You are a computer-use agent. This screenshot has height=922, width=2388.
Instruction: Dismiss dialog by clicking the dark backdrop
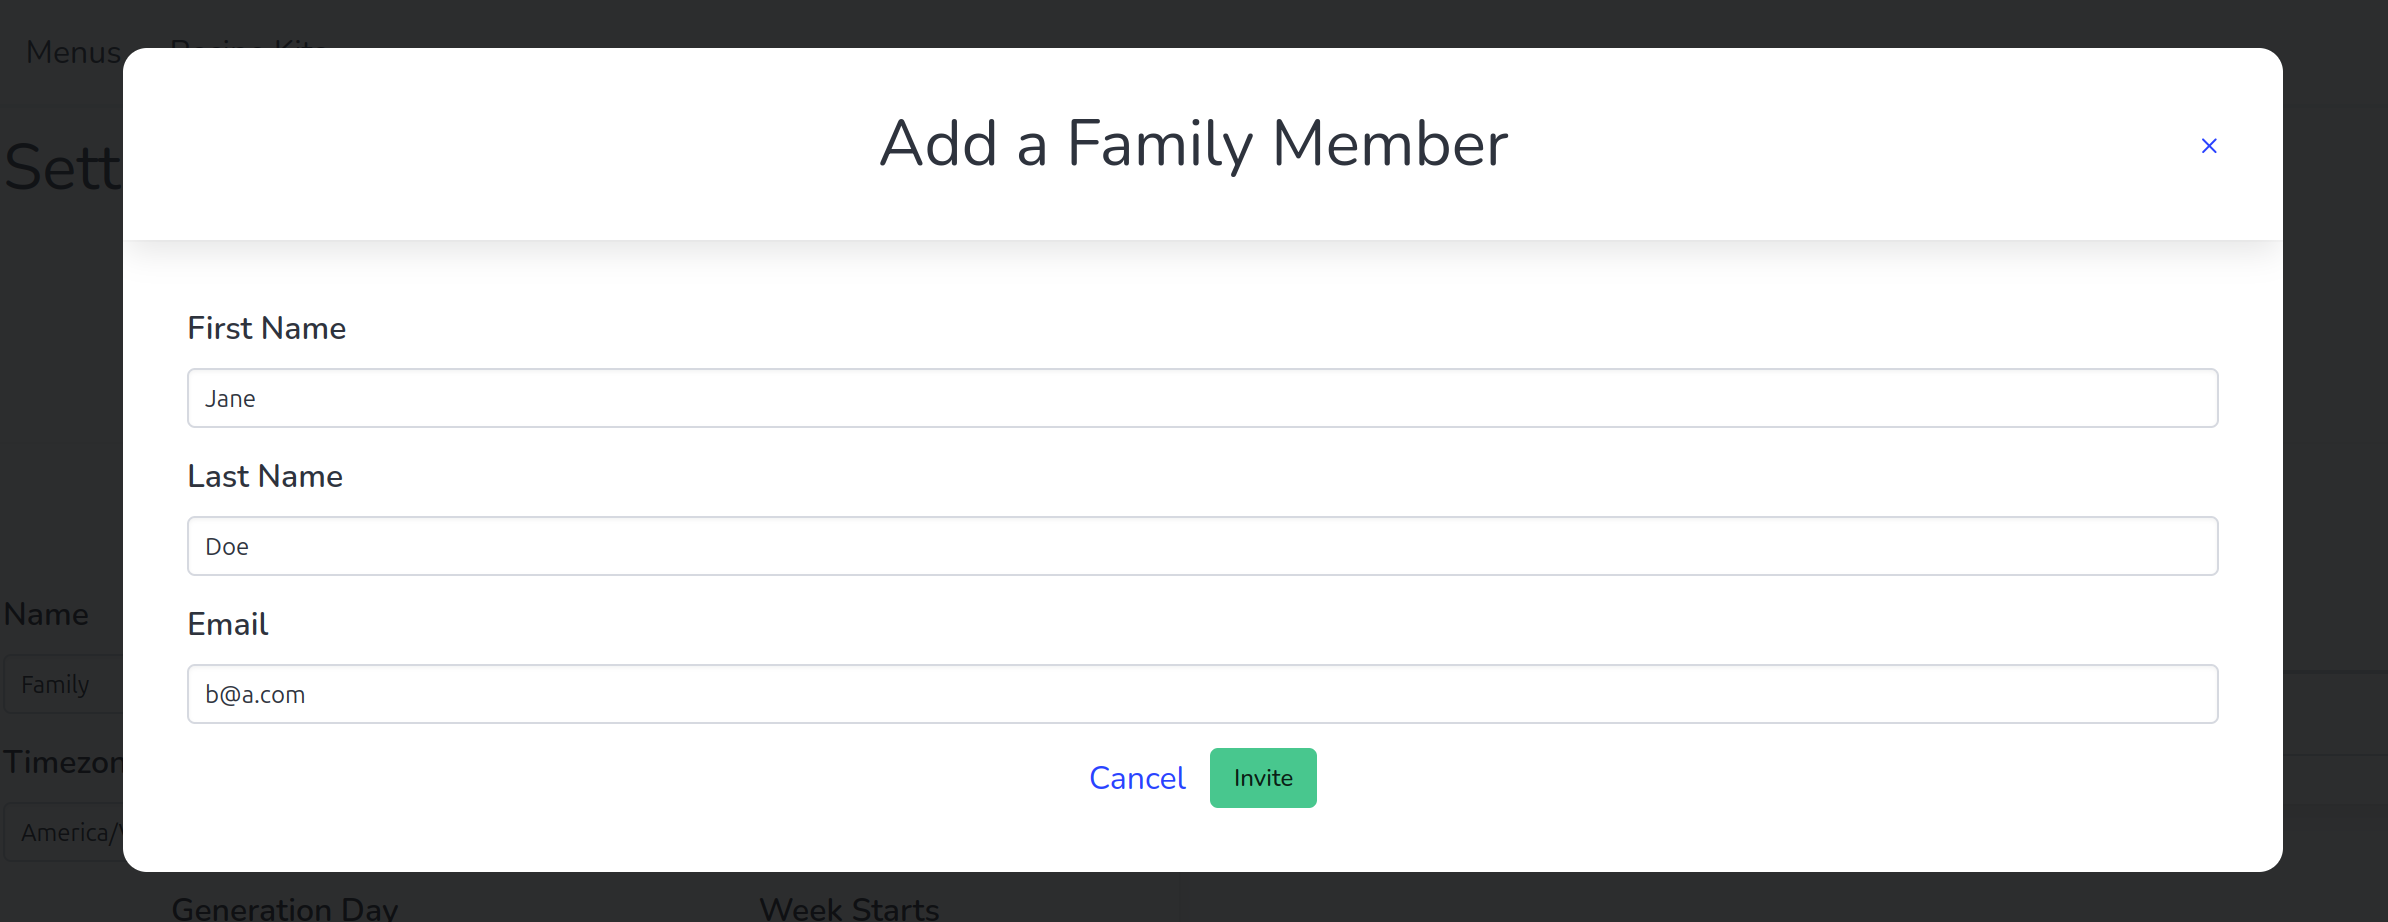coord(2335,450)
